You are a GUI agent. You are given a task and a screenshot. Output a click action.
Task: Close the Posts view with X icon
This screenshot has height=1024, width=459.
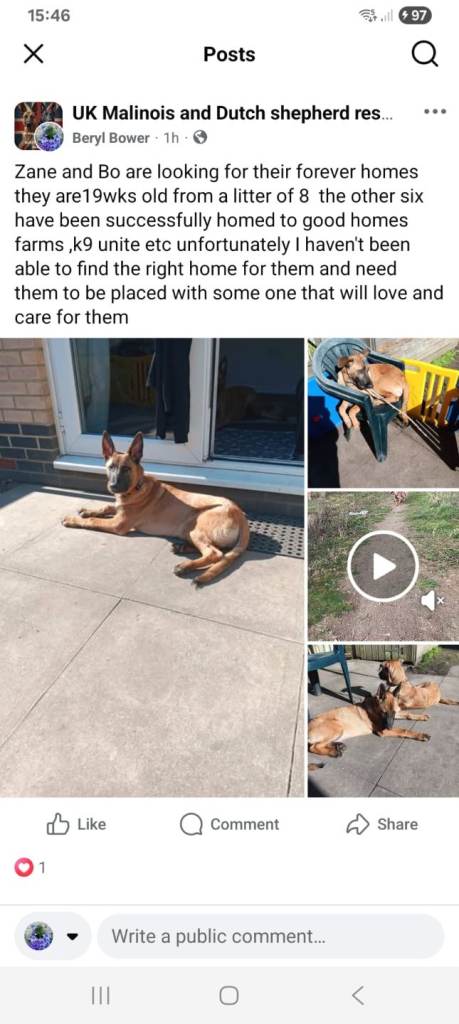point(33,55)
